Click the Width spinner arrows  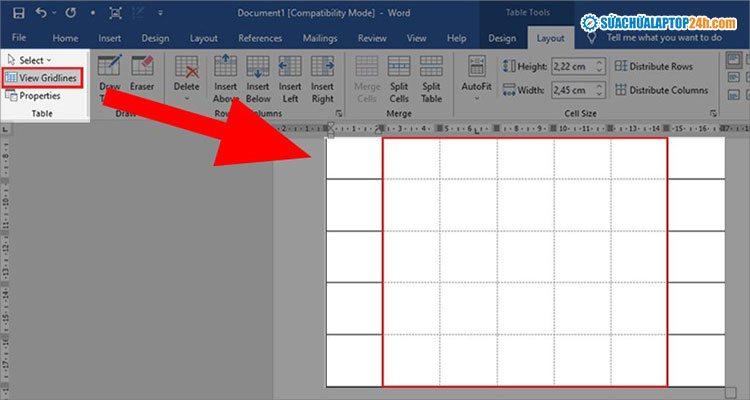(x=599, y=89)
